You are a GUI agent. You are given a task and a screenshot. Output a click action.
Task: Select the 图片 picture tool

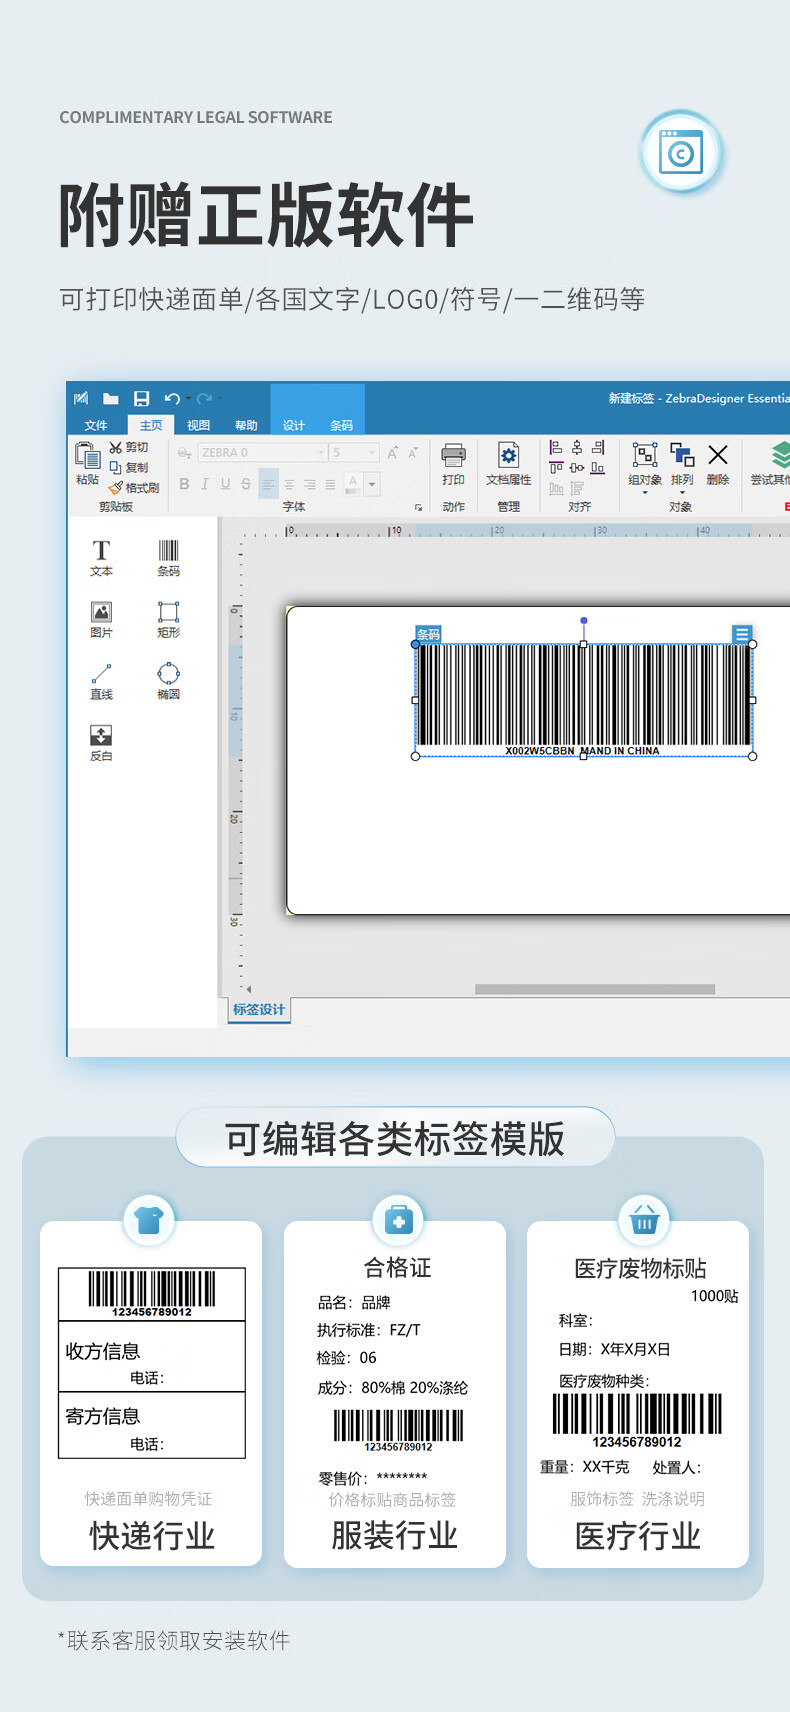click(101, 618)
